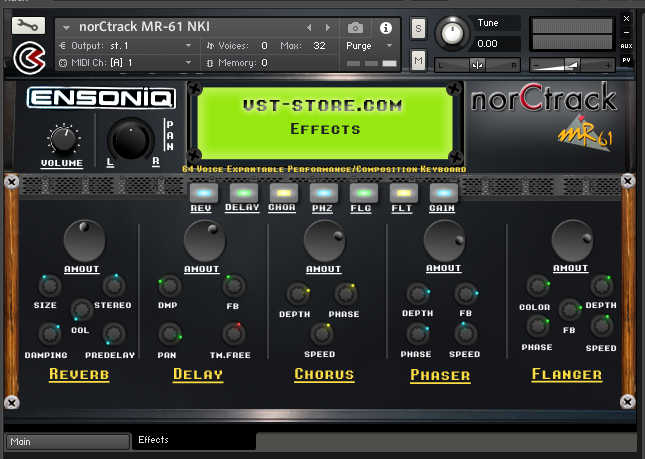The width and height of the screenshot is (645, 459).
Task: Click the AUX button in header
Action: click(626, 46)
